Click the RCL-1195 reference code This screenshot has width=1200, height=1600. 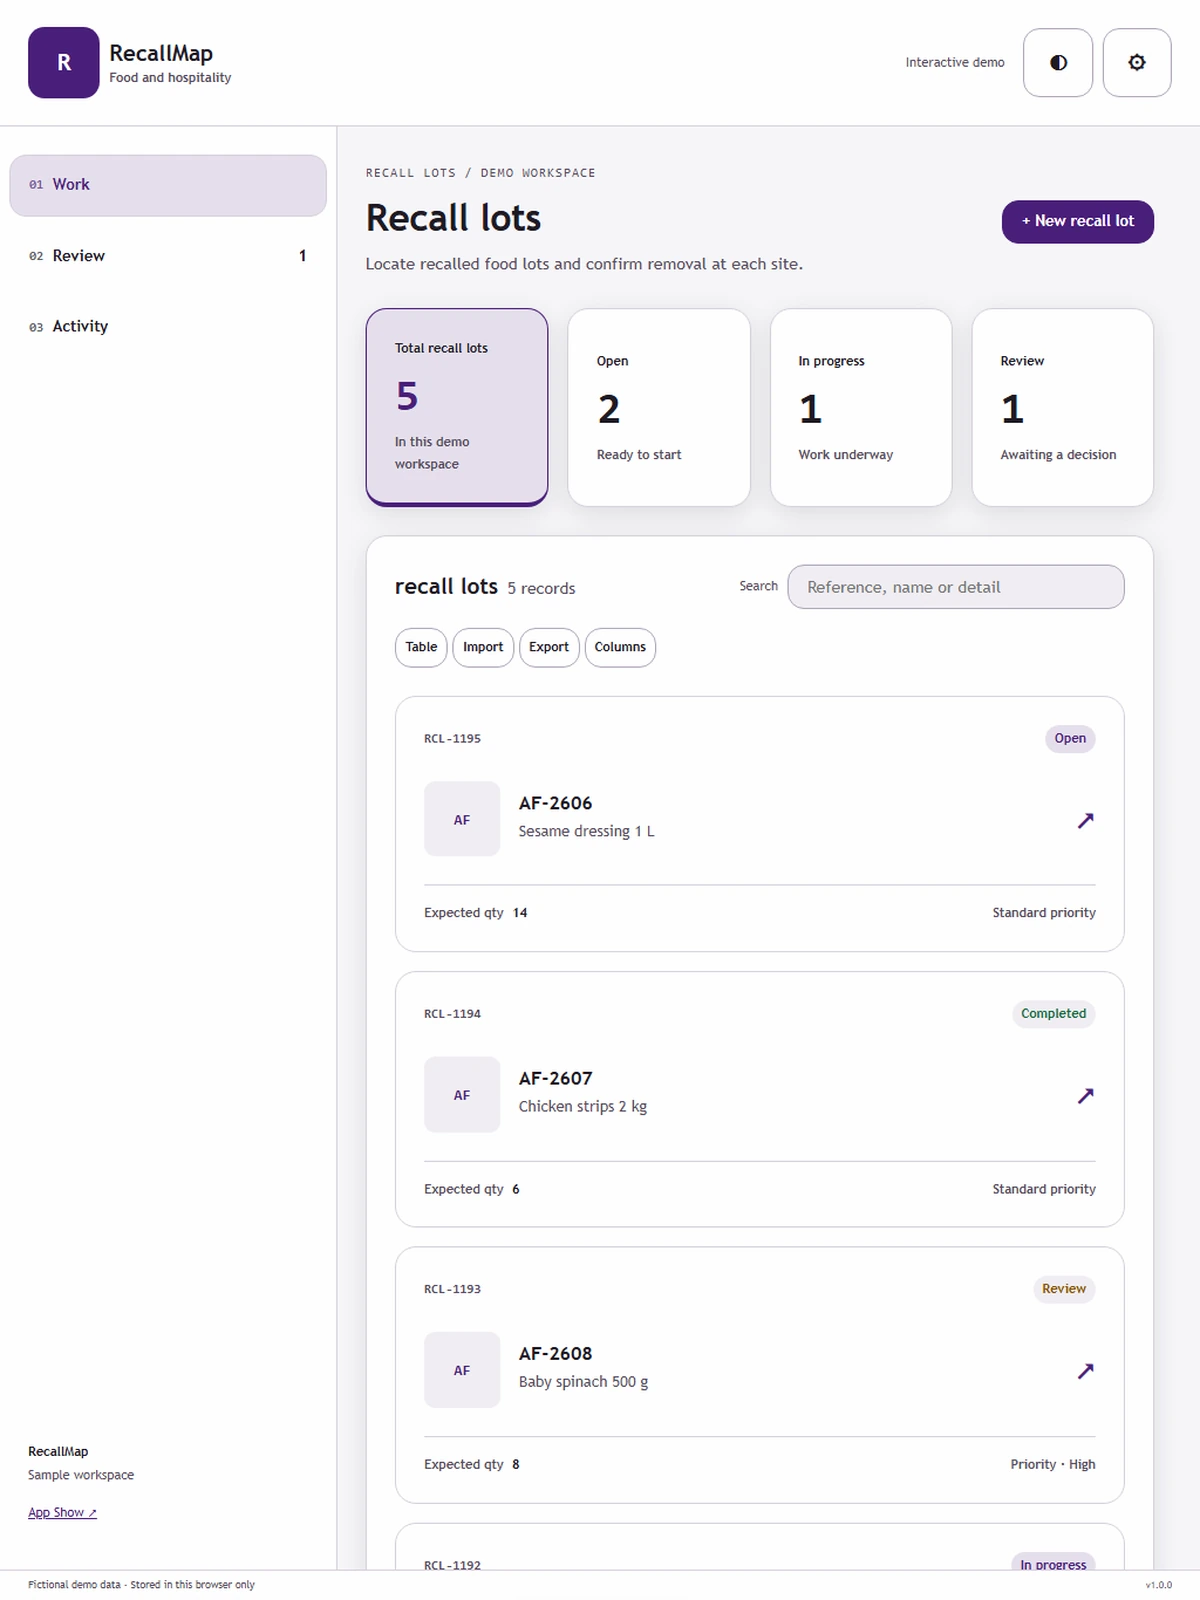(x=452, y=739)
